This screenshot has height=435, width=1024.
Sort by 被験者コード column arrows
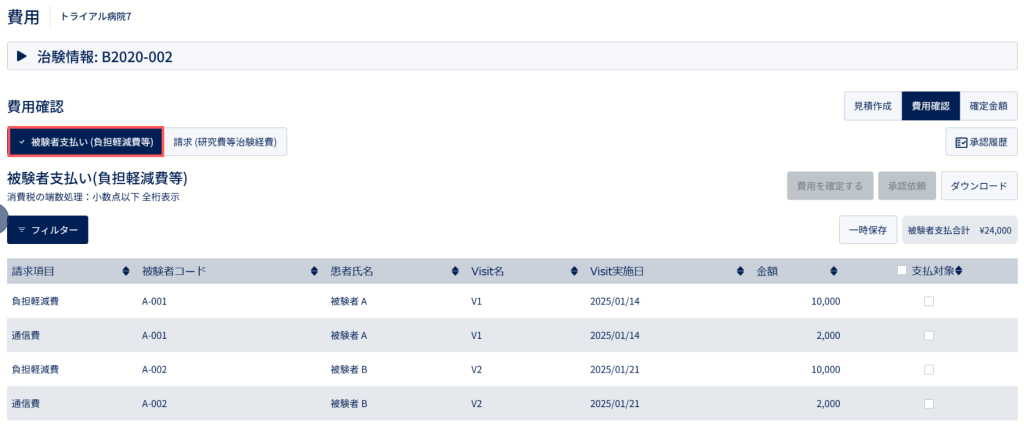pyautogui.click(x=314, y=271)
